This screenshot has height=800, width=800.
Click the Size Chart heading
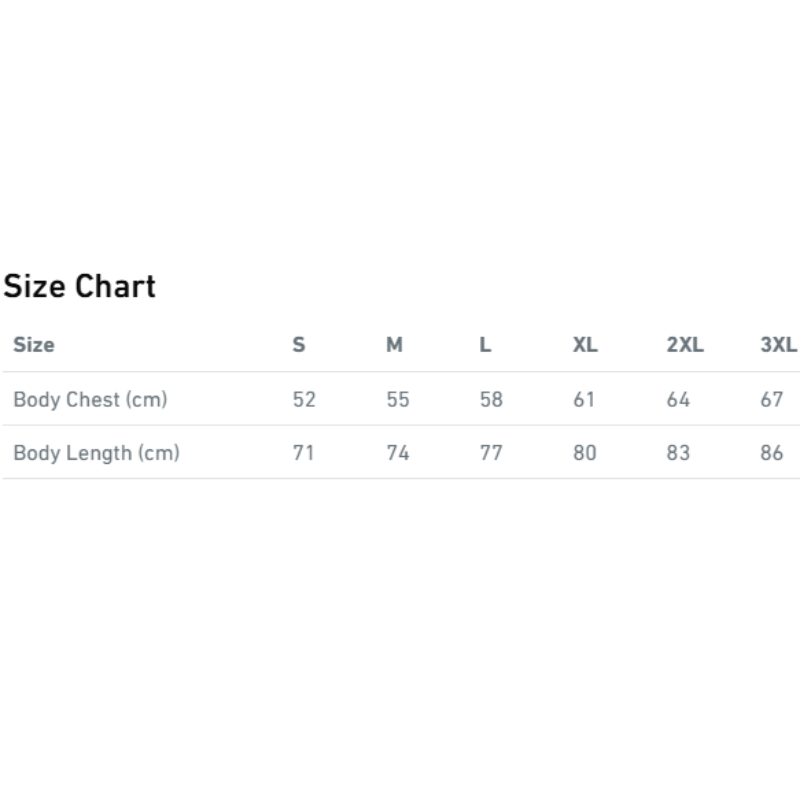tap(80, 287)
